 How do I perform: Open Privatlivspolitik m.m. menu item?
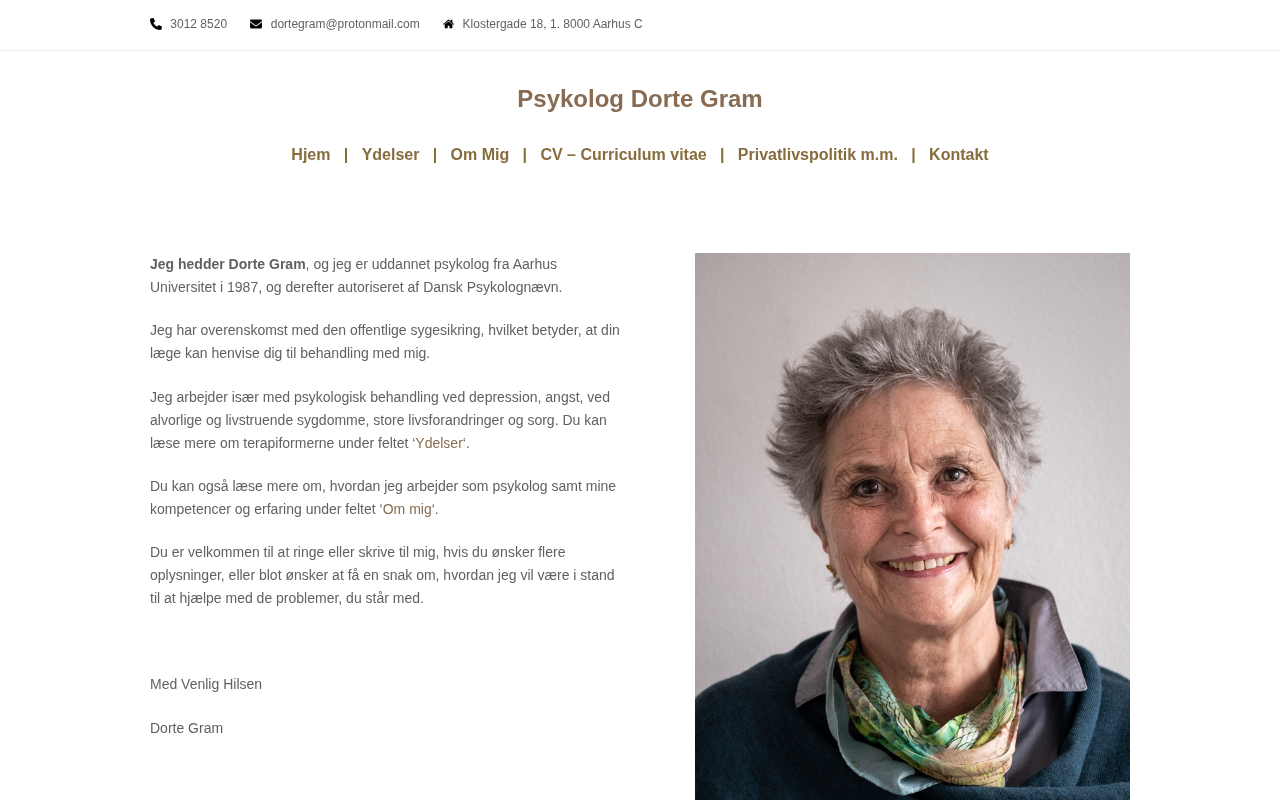[817, 155]
